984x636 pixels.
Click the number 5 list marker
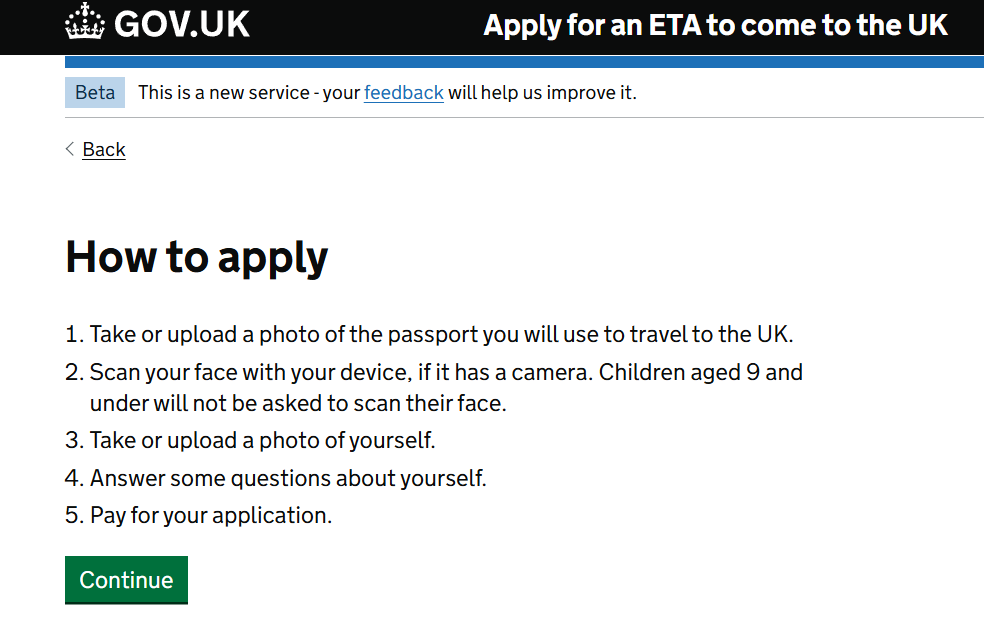[x=73, y=516]
